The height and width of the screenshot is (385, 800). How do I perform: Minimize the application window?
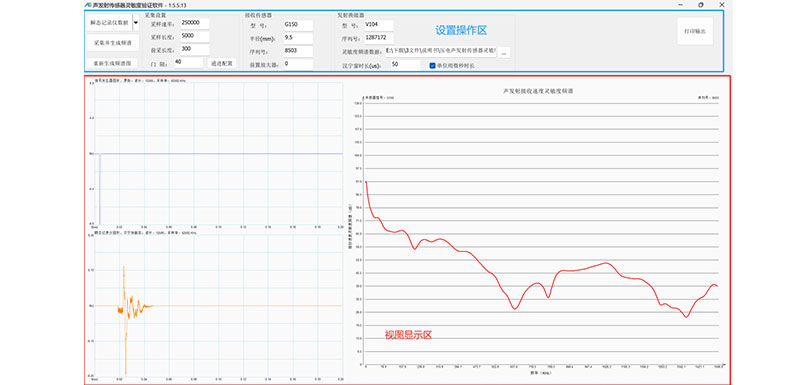pyautogui.click(x=681, y=5)
